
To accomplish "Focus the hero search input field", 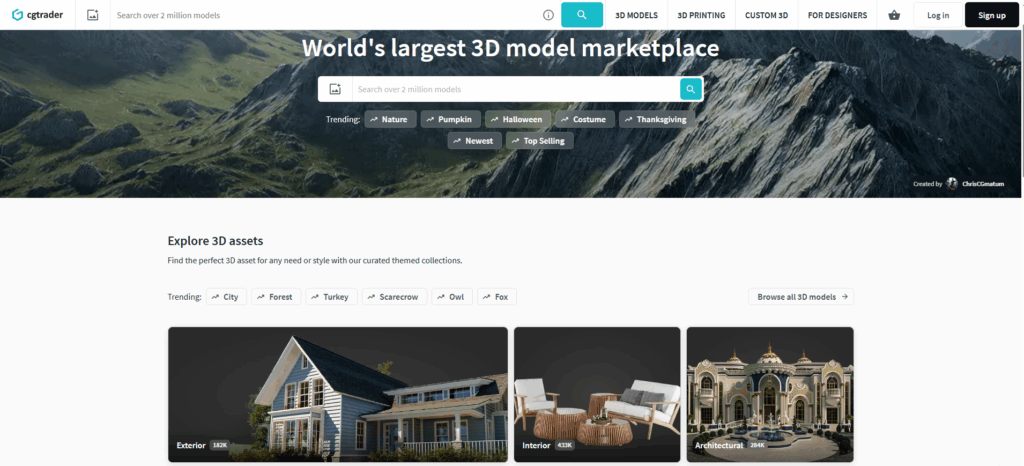I will tap(515, 89).
